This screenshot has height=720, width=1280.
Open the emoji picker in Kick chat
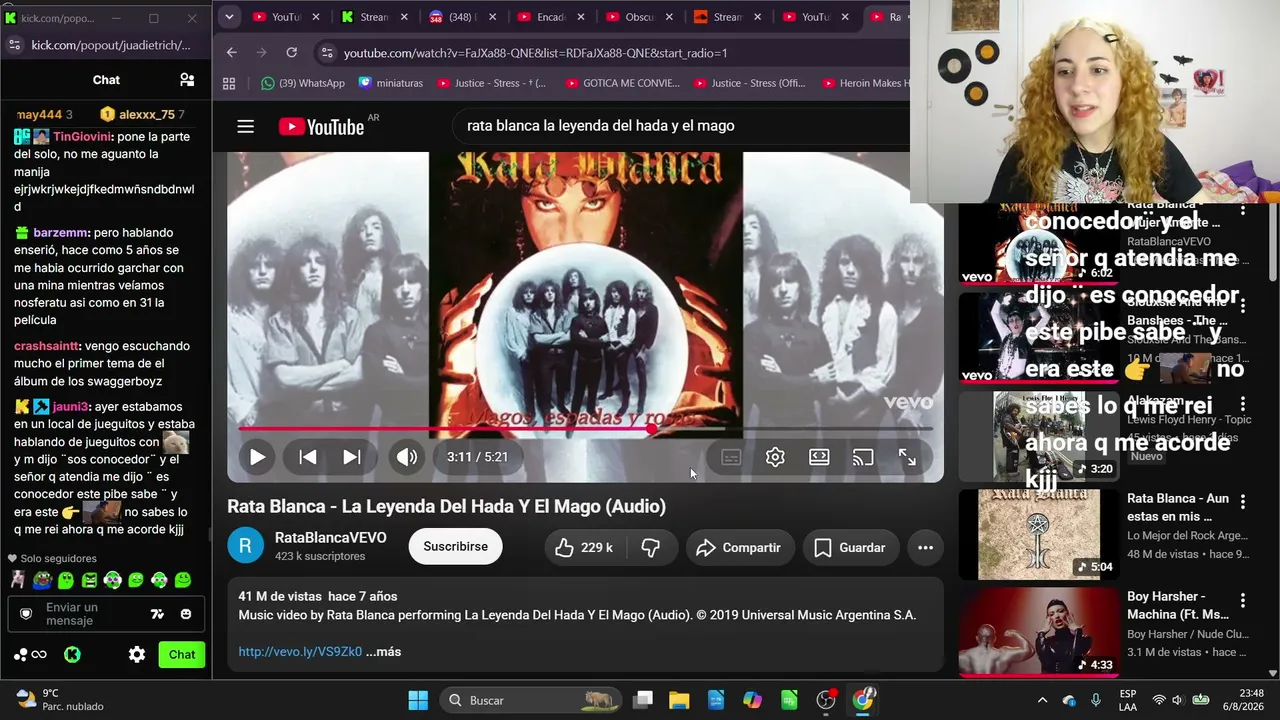coord(186,614)
